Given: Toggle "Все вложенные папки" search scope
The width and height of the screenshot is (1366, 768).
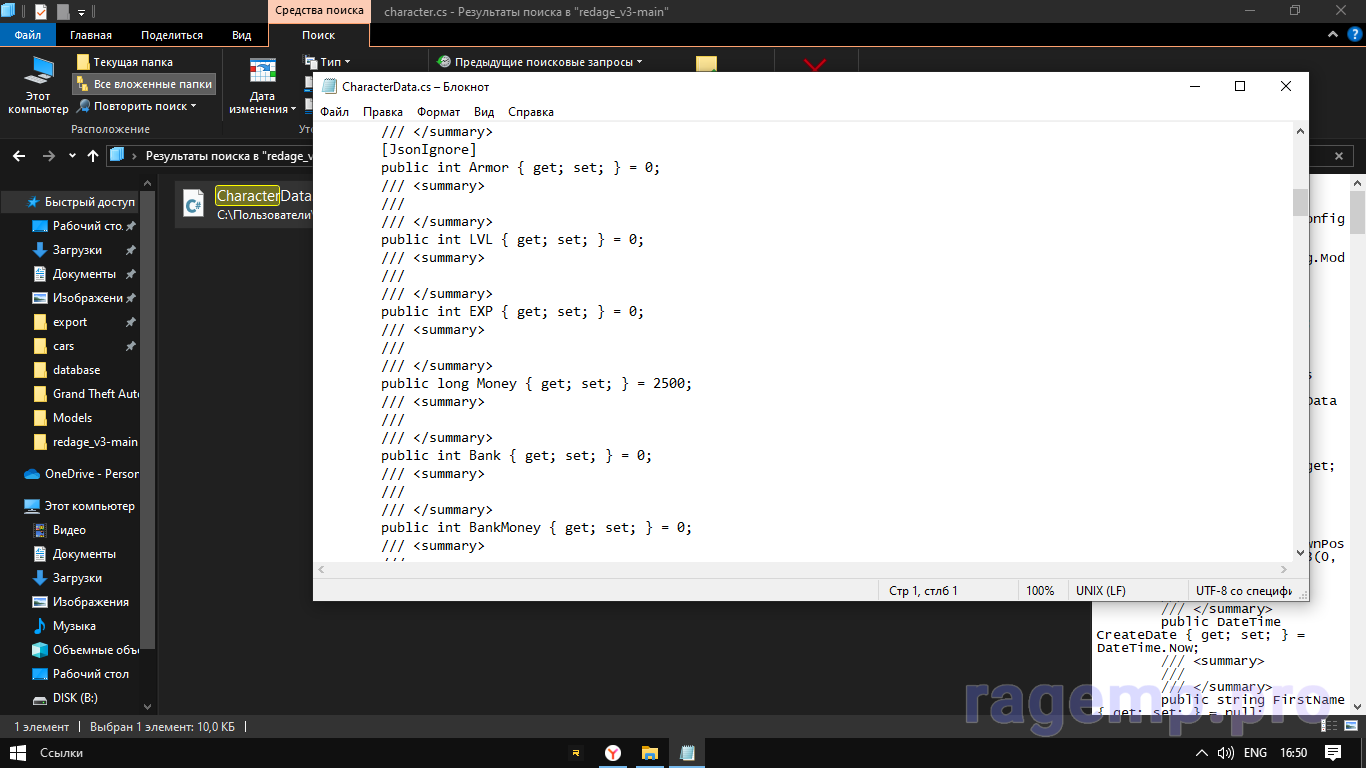Looking at the screenshot, I should pos(143,84).
